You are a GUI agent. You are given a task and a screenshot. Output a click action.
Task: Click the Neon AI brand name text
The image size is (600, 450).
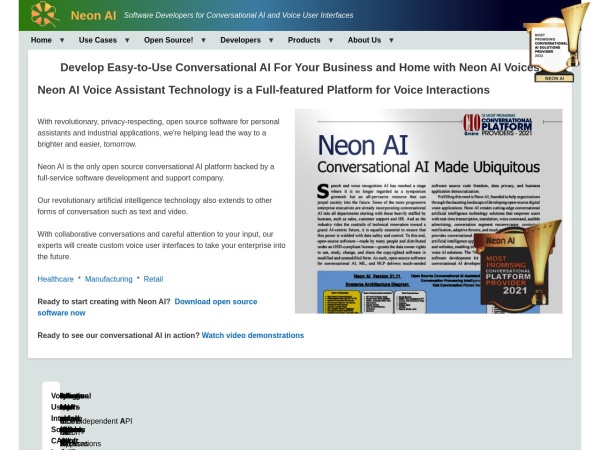(93, 15)
